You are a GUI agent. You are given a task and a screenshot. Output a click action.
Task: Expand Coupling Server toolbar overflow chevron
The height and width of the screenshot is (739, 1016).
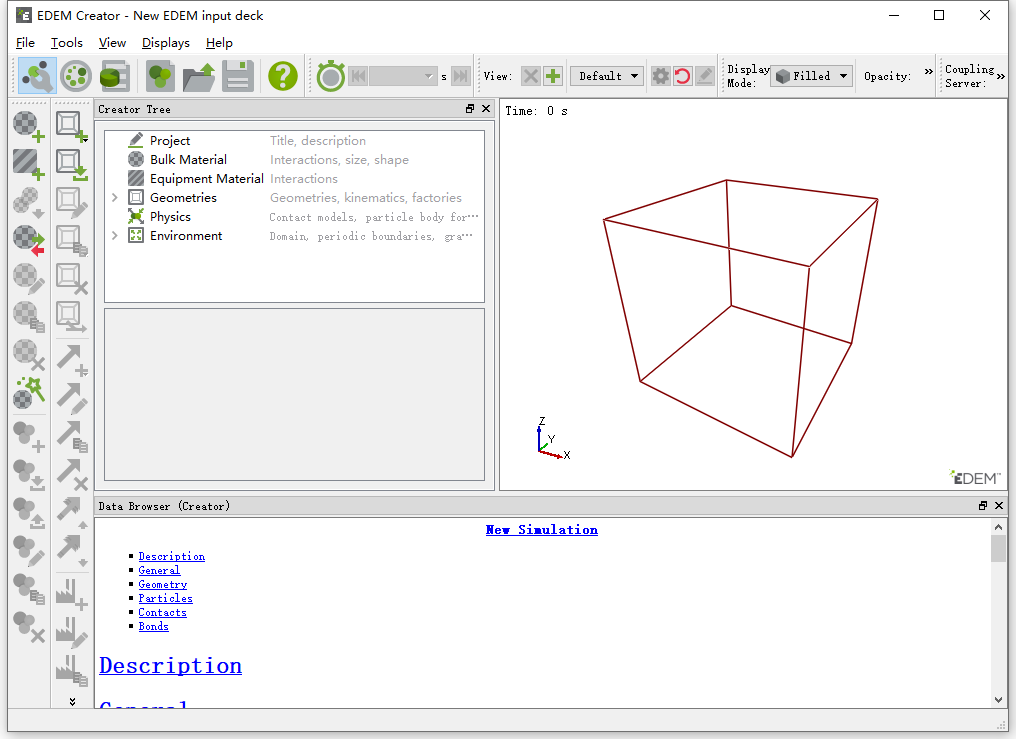coord(1000,76)
